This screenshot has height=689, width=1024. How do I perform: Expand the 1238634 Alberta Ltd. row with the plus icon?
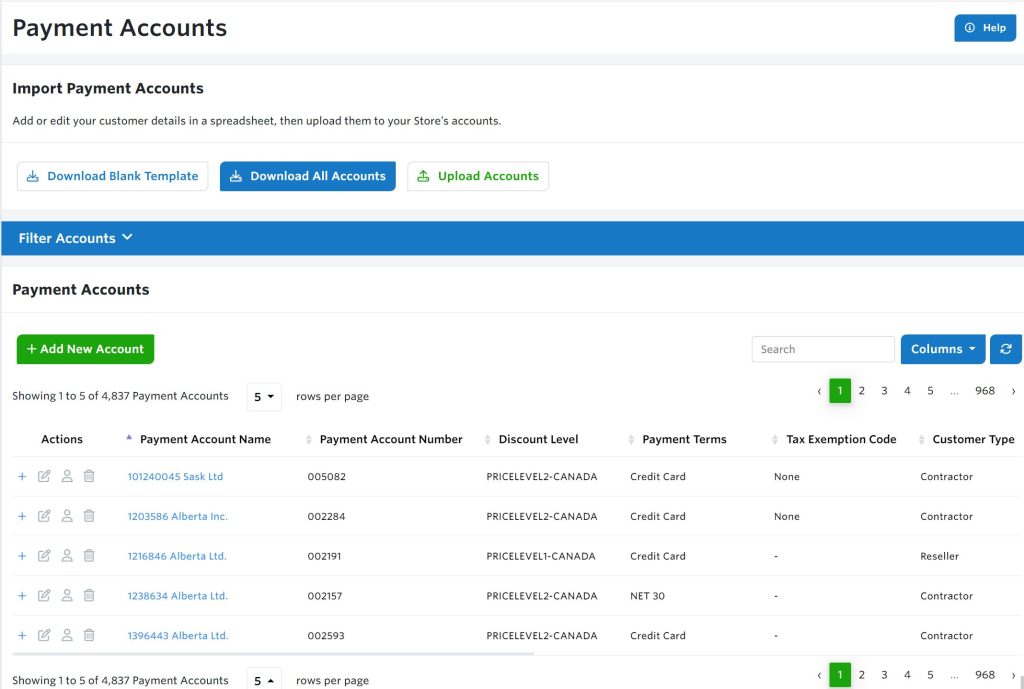tap(22, 596)
